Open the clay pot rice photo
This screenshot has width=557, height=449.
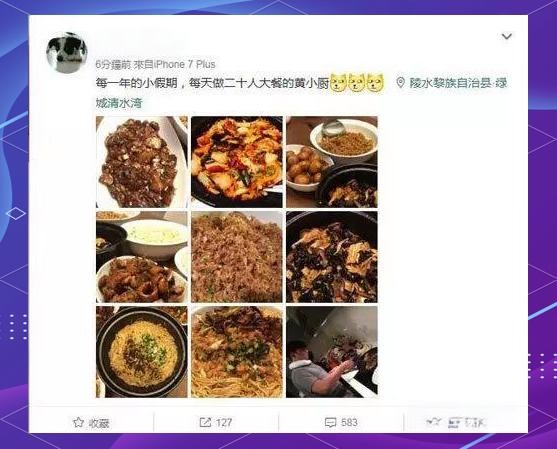pyautogui.click(x=142, y=352)
